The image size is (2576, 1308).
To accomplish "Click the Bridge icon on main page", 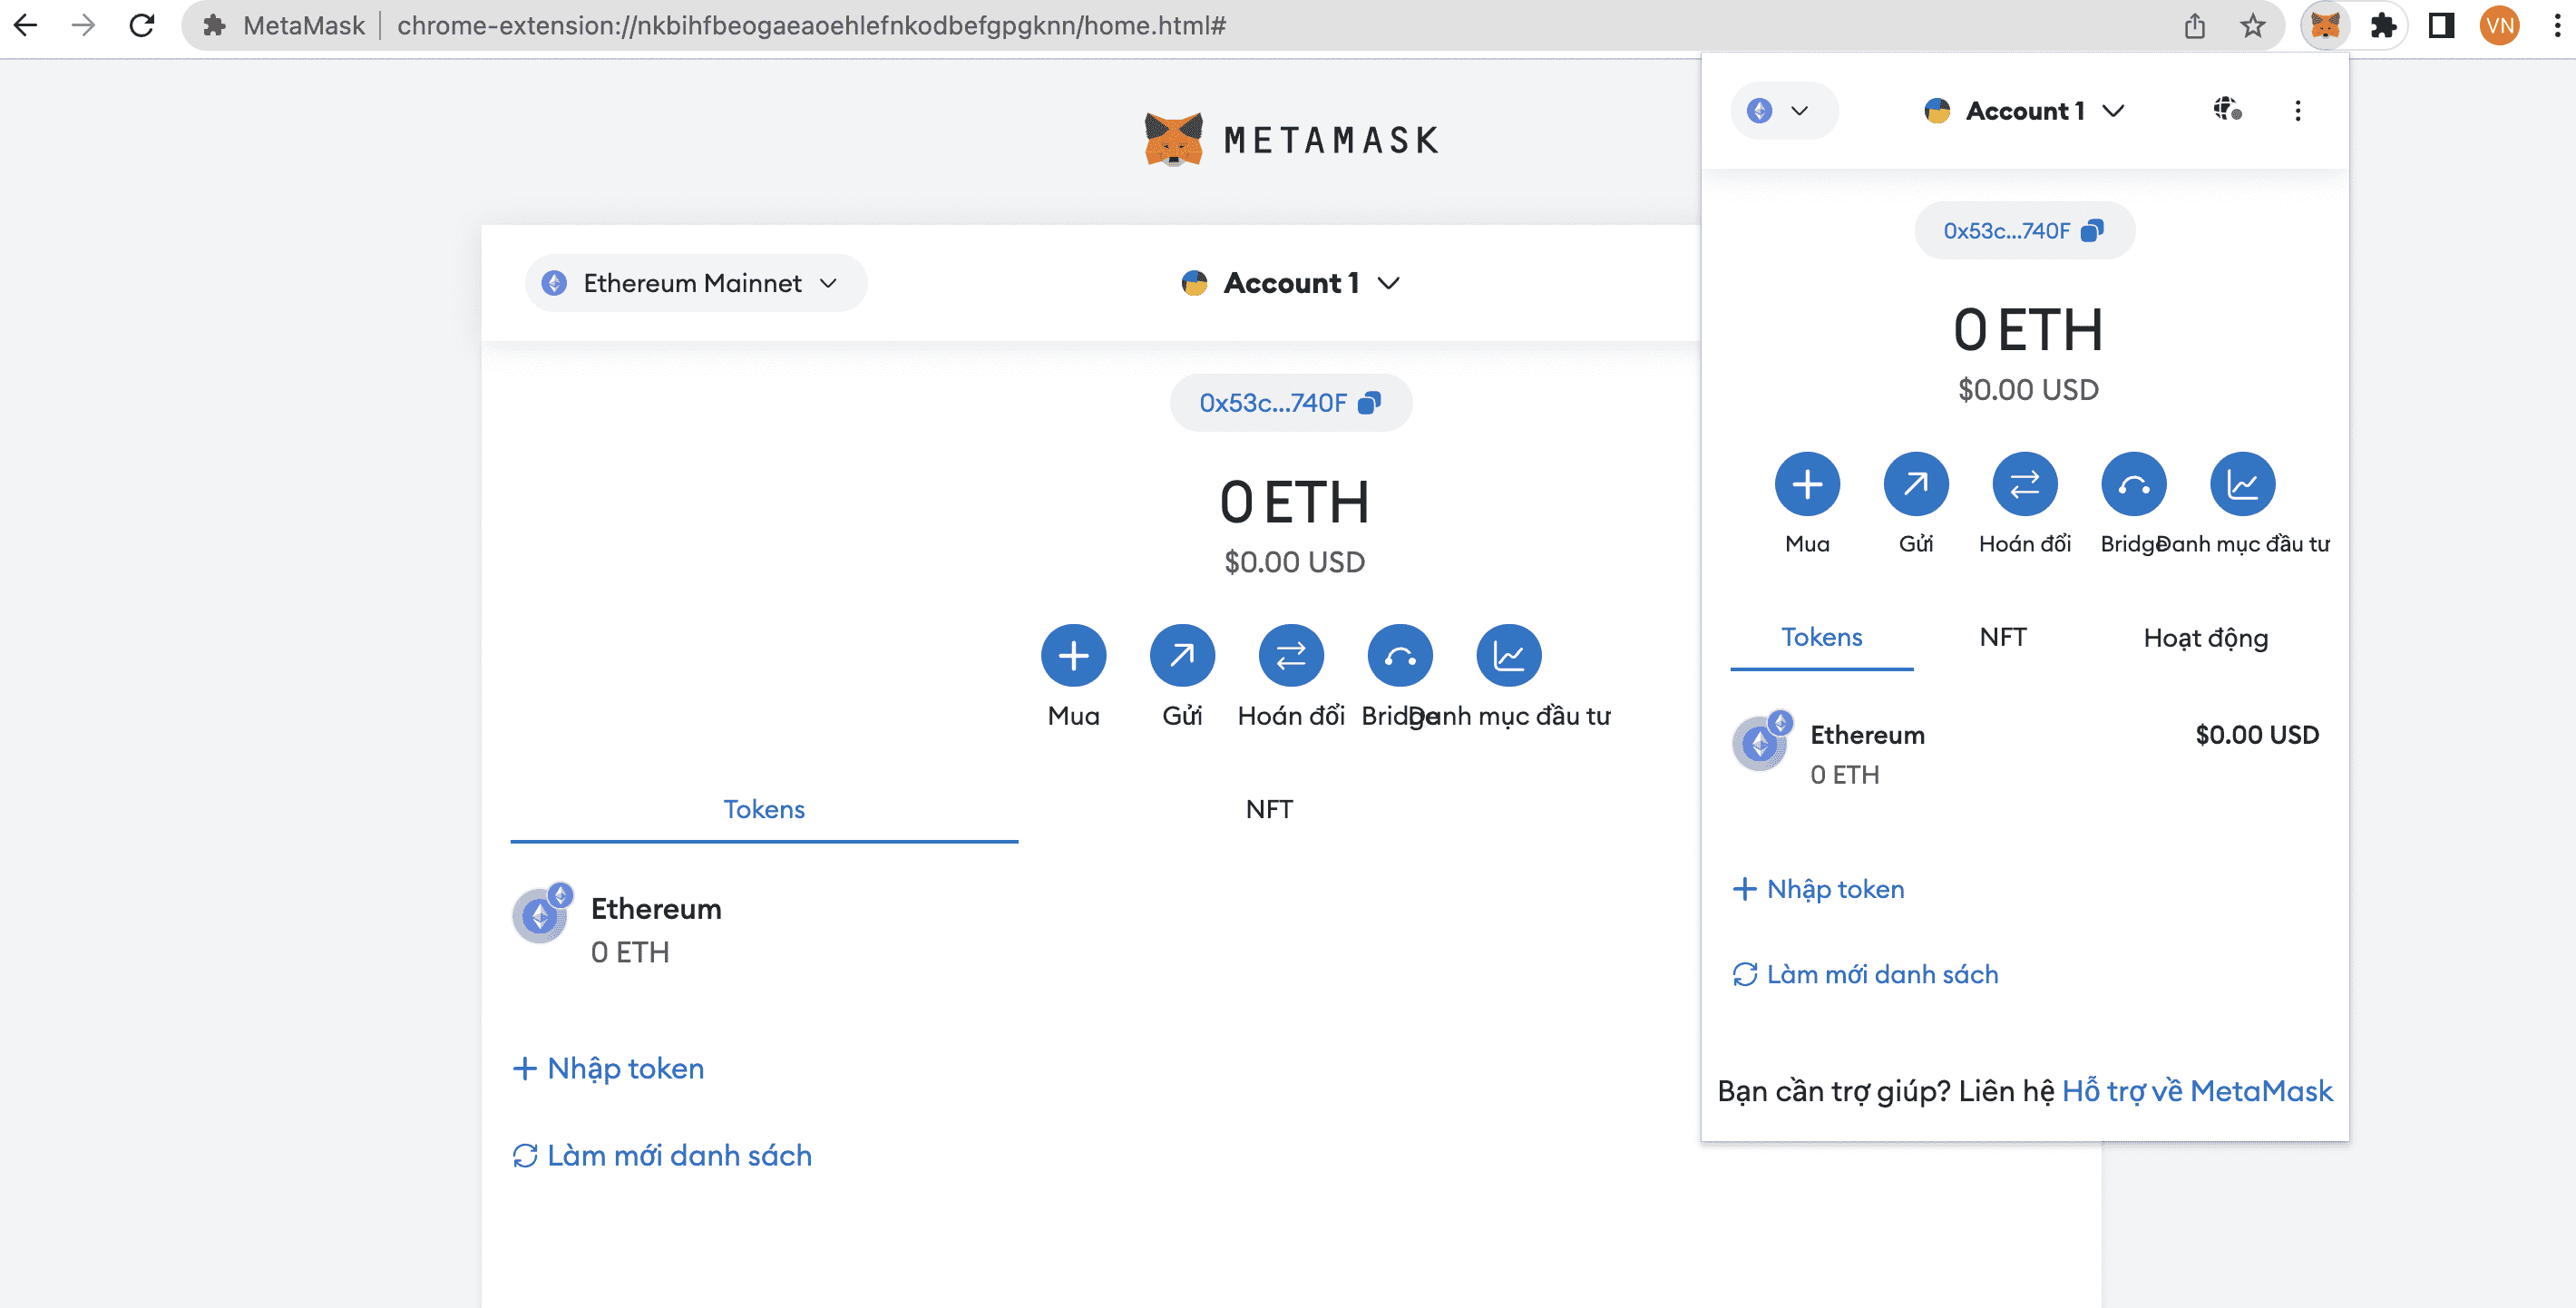I will pyautogui.click(x=1399, y=656).
